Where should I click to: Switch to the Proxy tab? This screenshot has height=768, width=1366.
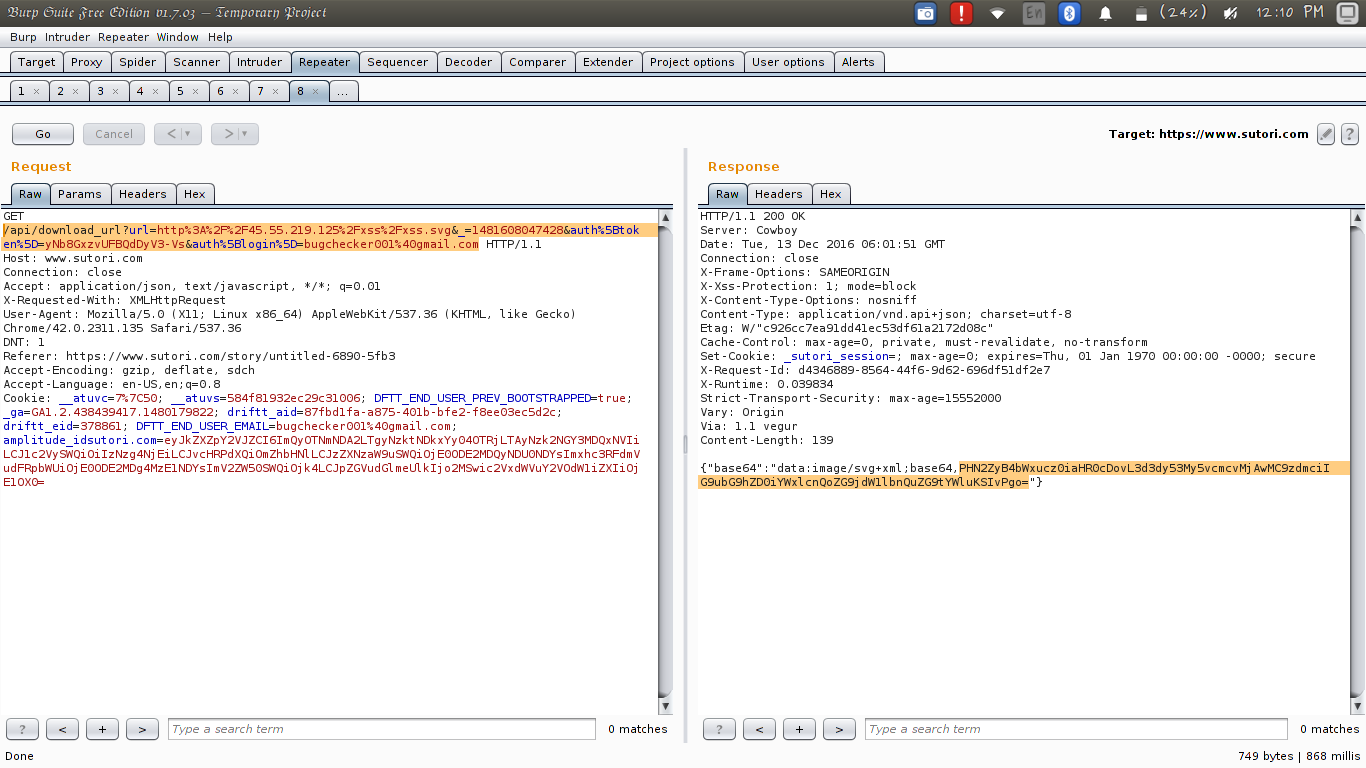pos(87,62)
